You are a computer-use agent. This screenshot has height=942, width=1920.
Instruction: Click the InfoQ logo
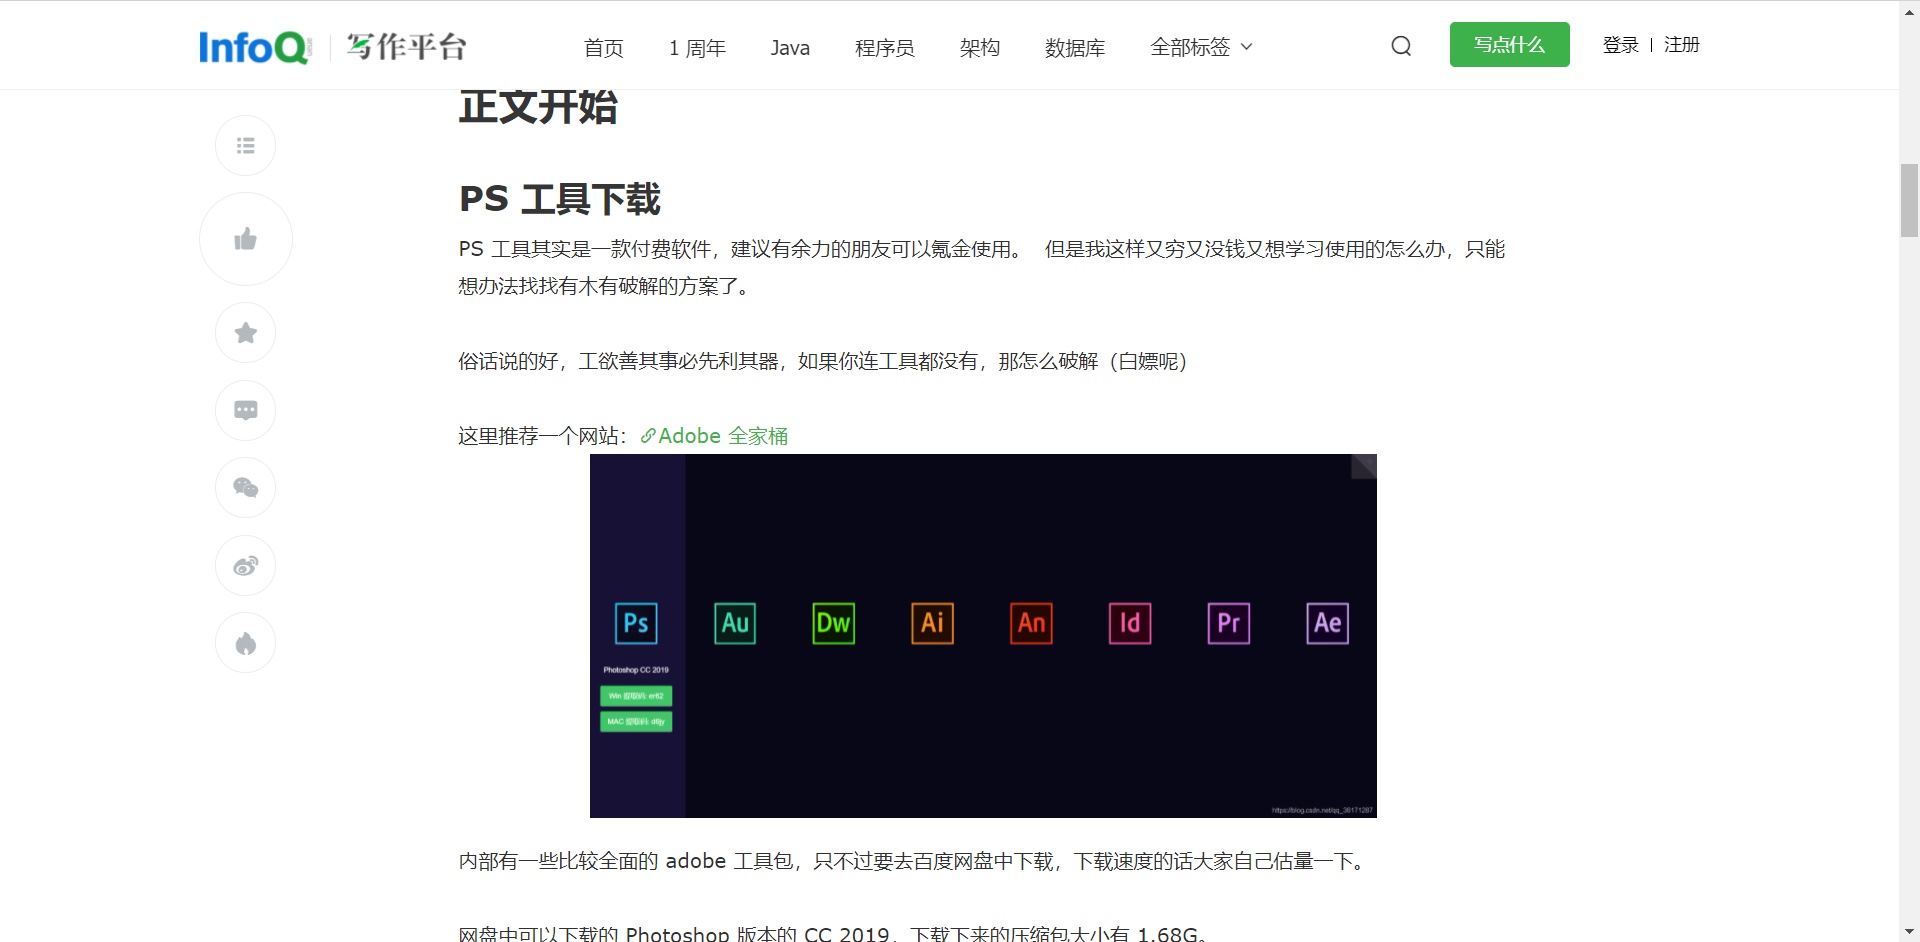[255, 47]
